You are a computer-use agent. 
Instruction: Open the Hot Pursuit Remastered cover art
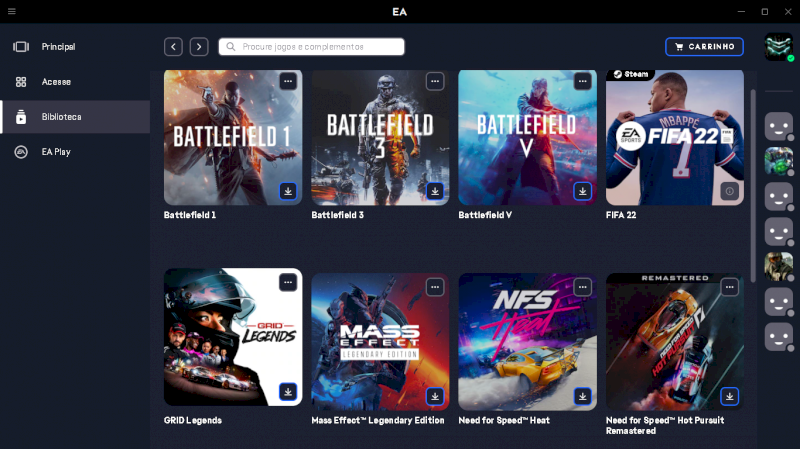click(674, 342)
